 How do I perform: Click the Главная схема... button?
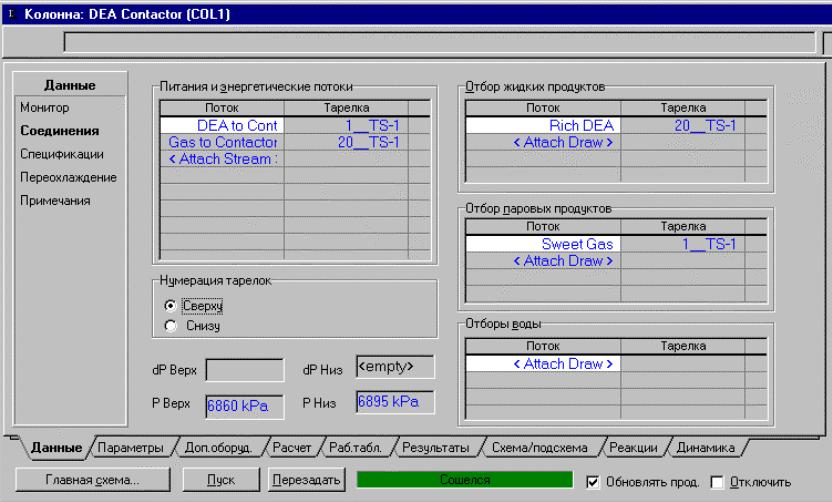point(93,480)
